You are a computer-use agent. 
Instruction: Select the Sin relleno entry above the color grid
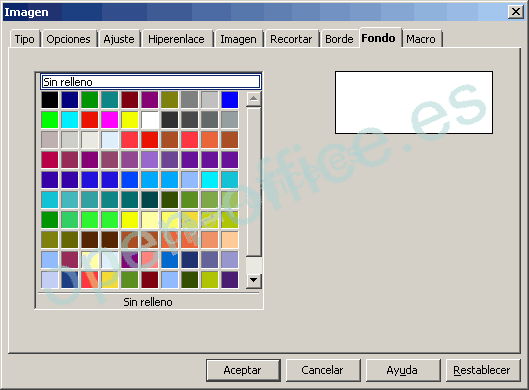coord(150,82)
